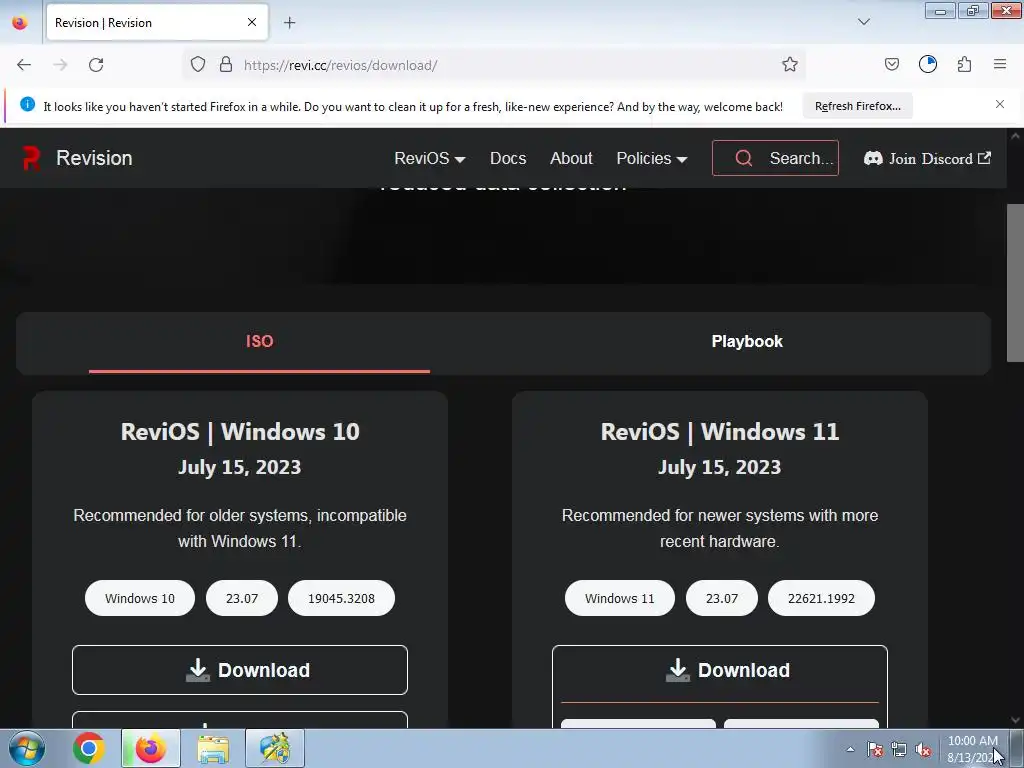Click the Refresh Firefox button
Image resolution: width=1024 pixels, height=768 pixels.
point(857,106)
